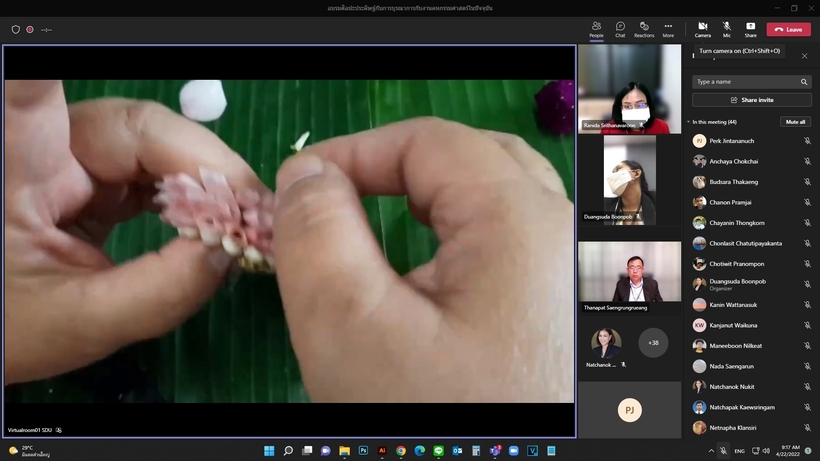Collapse the In this meeting (44) list
820x461 pixels.
point(689,122)
